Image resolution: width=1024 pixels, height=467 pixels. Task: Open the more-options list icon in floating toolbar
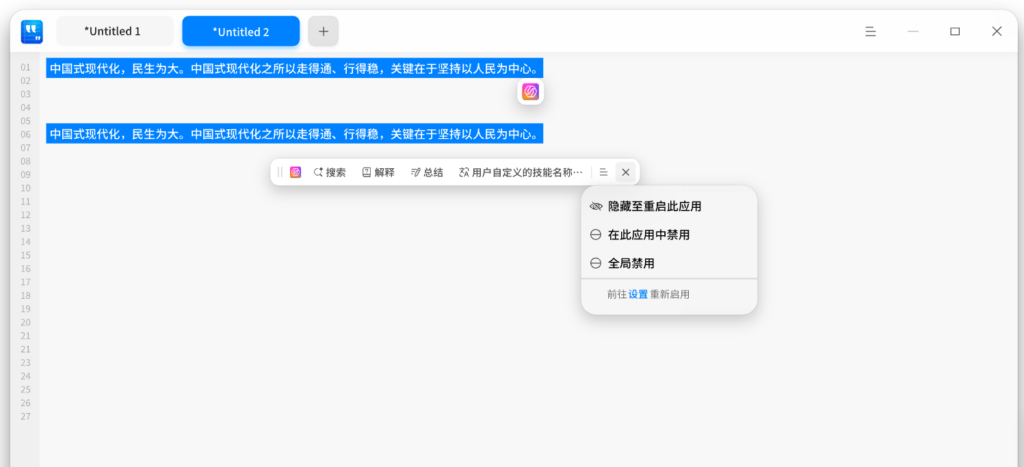[x=604, y=172]
